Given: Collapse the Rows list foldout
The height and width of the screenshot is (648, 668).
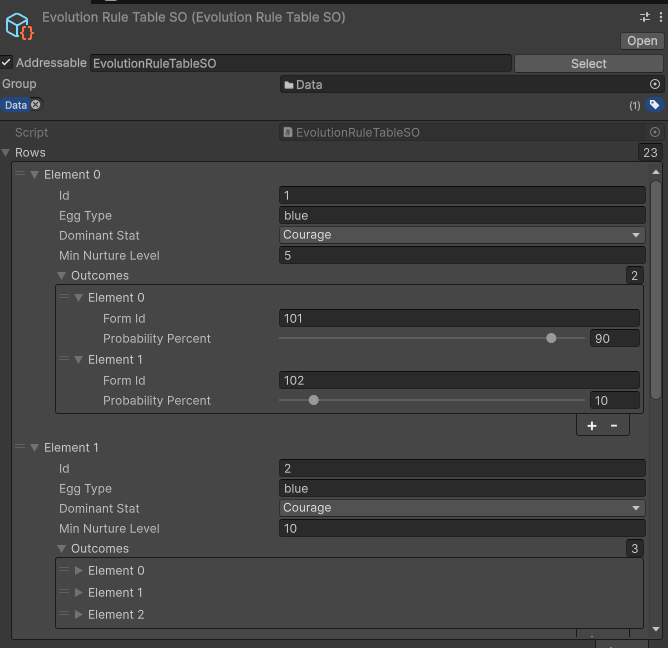Looking at the screenshot, I should point(6,153).
